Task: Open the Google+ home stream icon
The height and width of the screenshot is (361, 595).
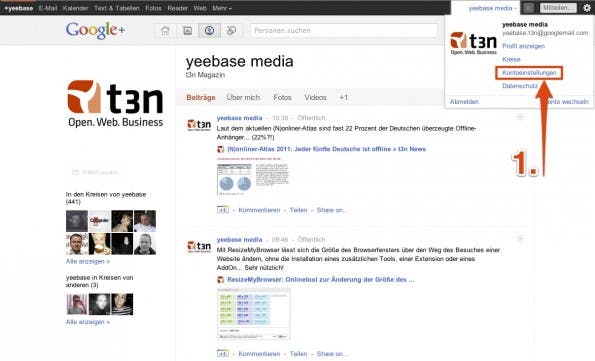Action: click(165, 31)
